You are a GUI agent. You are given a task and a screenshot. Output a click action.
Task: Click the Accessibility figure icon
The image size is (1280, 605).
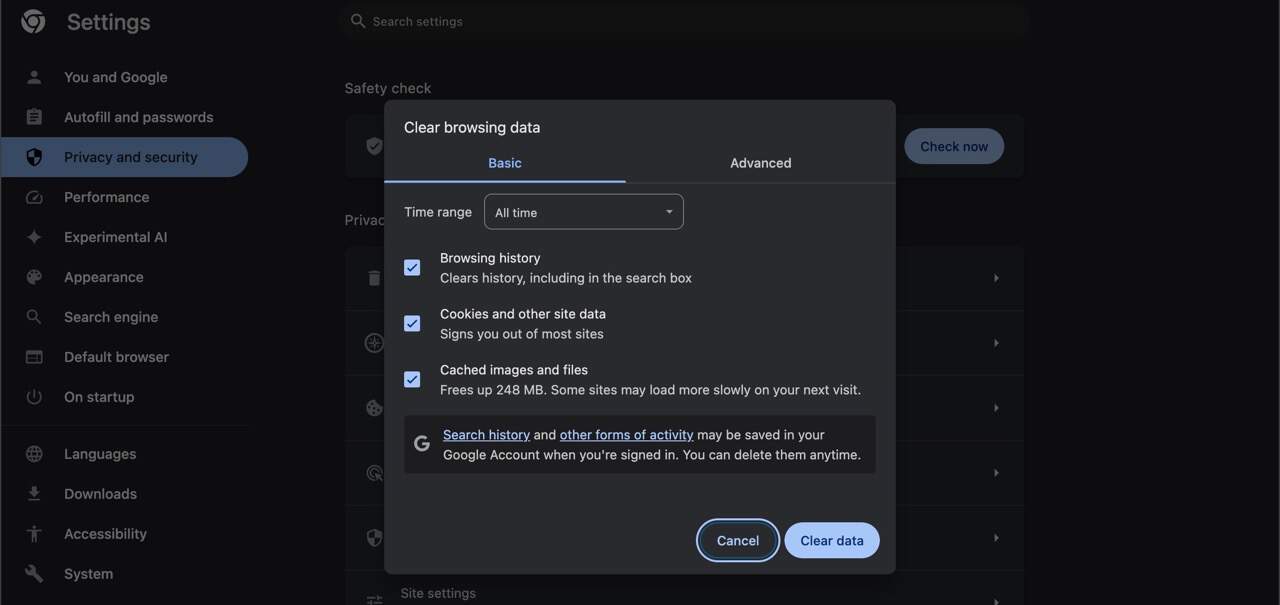tap(34, 534)
